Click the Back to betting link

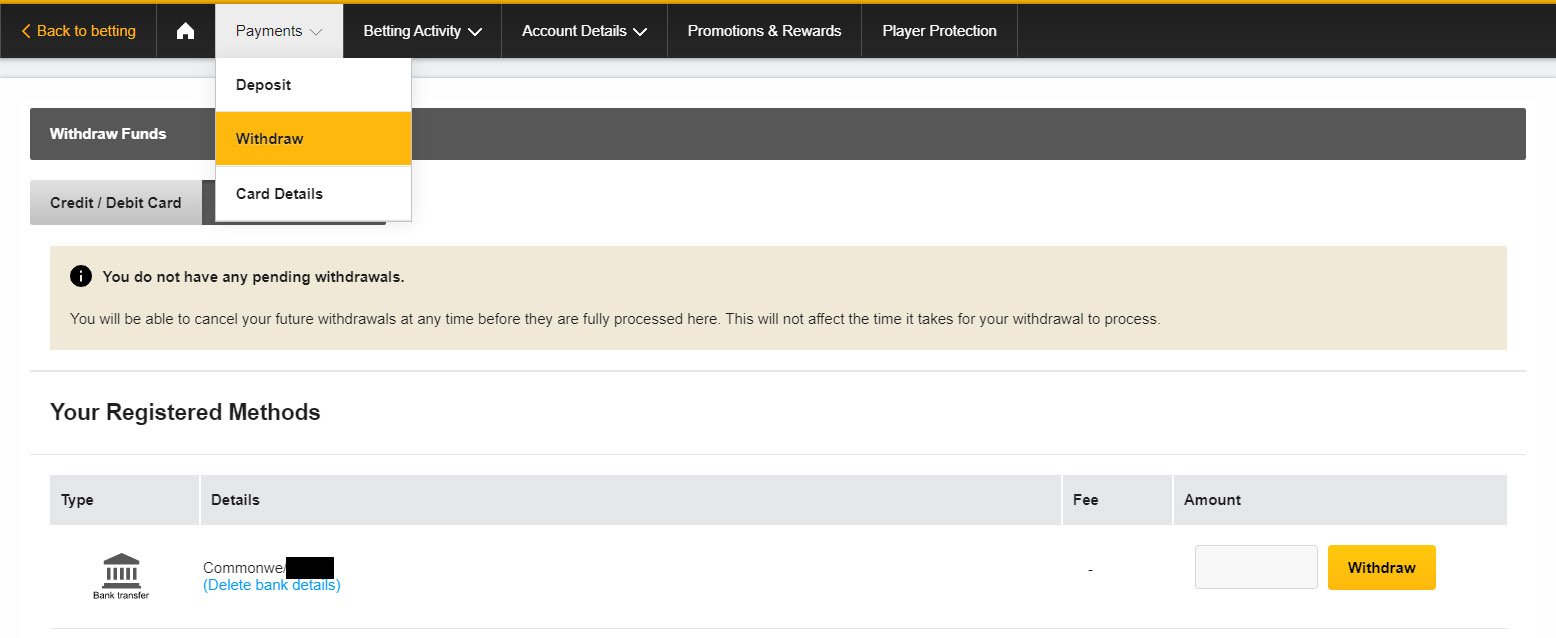click(x=85, y=31)
